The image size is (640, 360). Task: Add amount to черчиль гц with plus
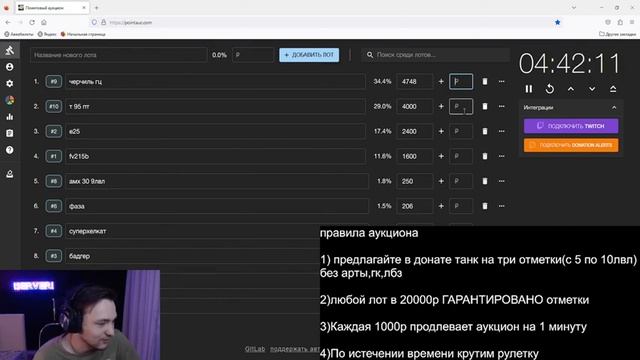tap(441, 82)
